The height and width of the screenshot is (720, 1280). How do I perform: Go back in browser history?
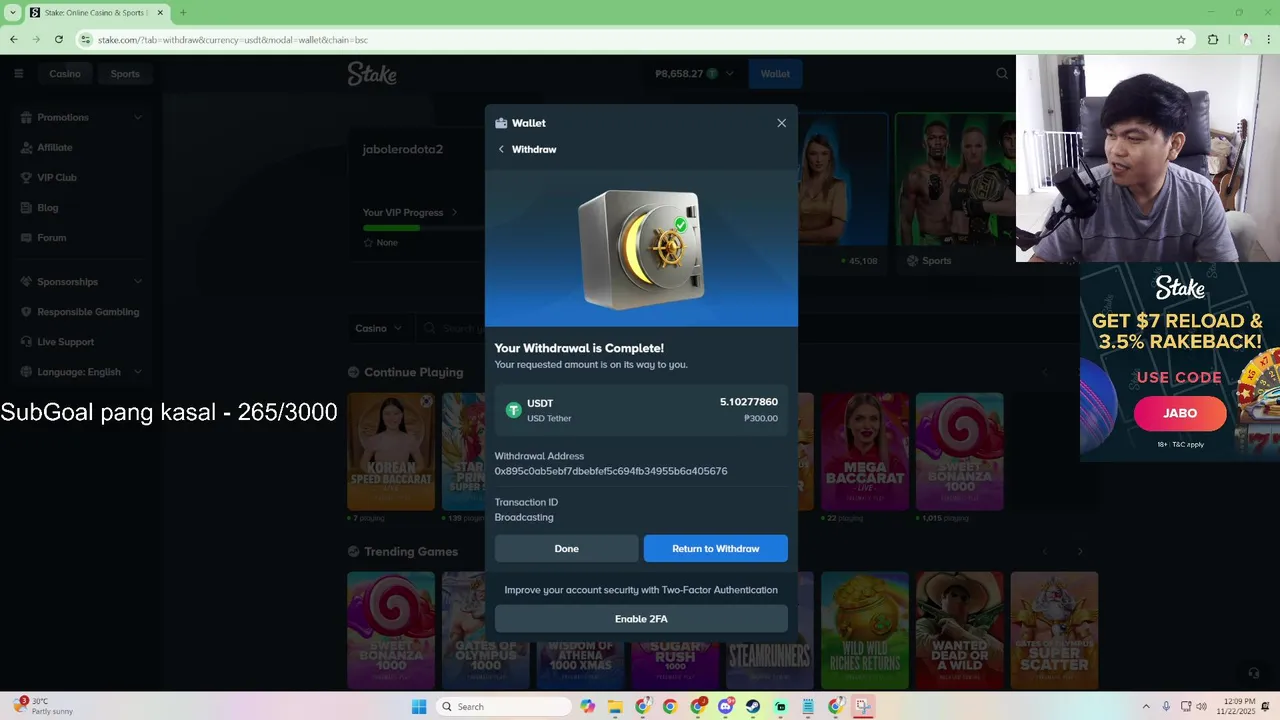[x=14, y=40]
